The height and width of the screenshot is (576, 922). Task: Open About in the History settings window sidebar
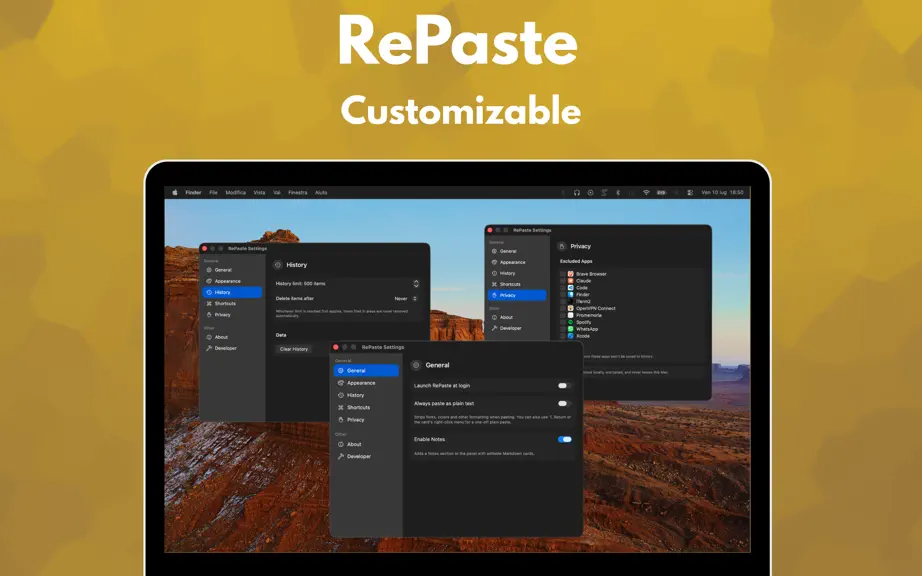click(x=232, y=337)
